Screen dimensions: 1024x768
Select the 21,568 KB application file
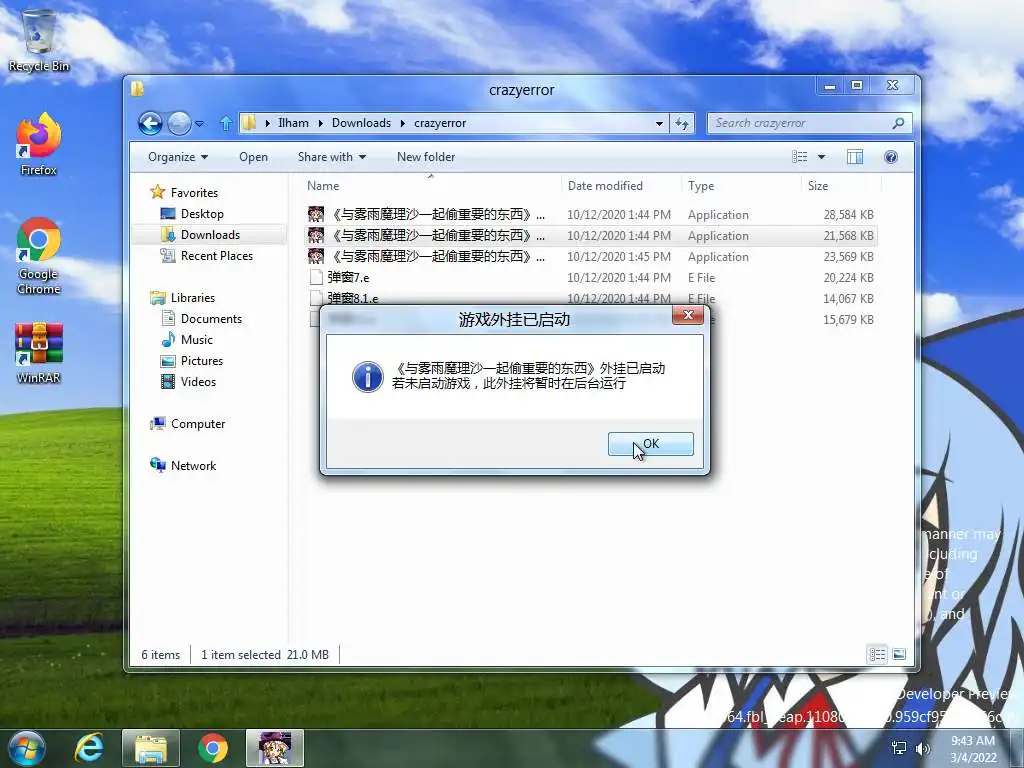pyautogui.click(x=591, y=236)
